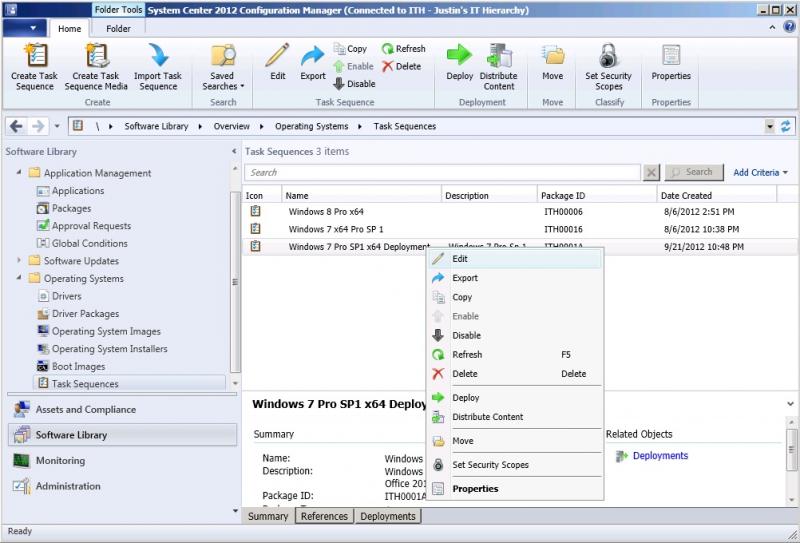The image size is (800, 543).
Task: Click Refresh in the ribbon
Action: tap(403, 49)
